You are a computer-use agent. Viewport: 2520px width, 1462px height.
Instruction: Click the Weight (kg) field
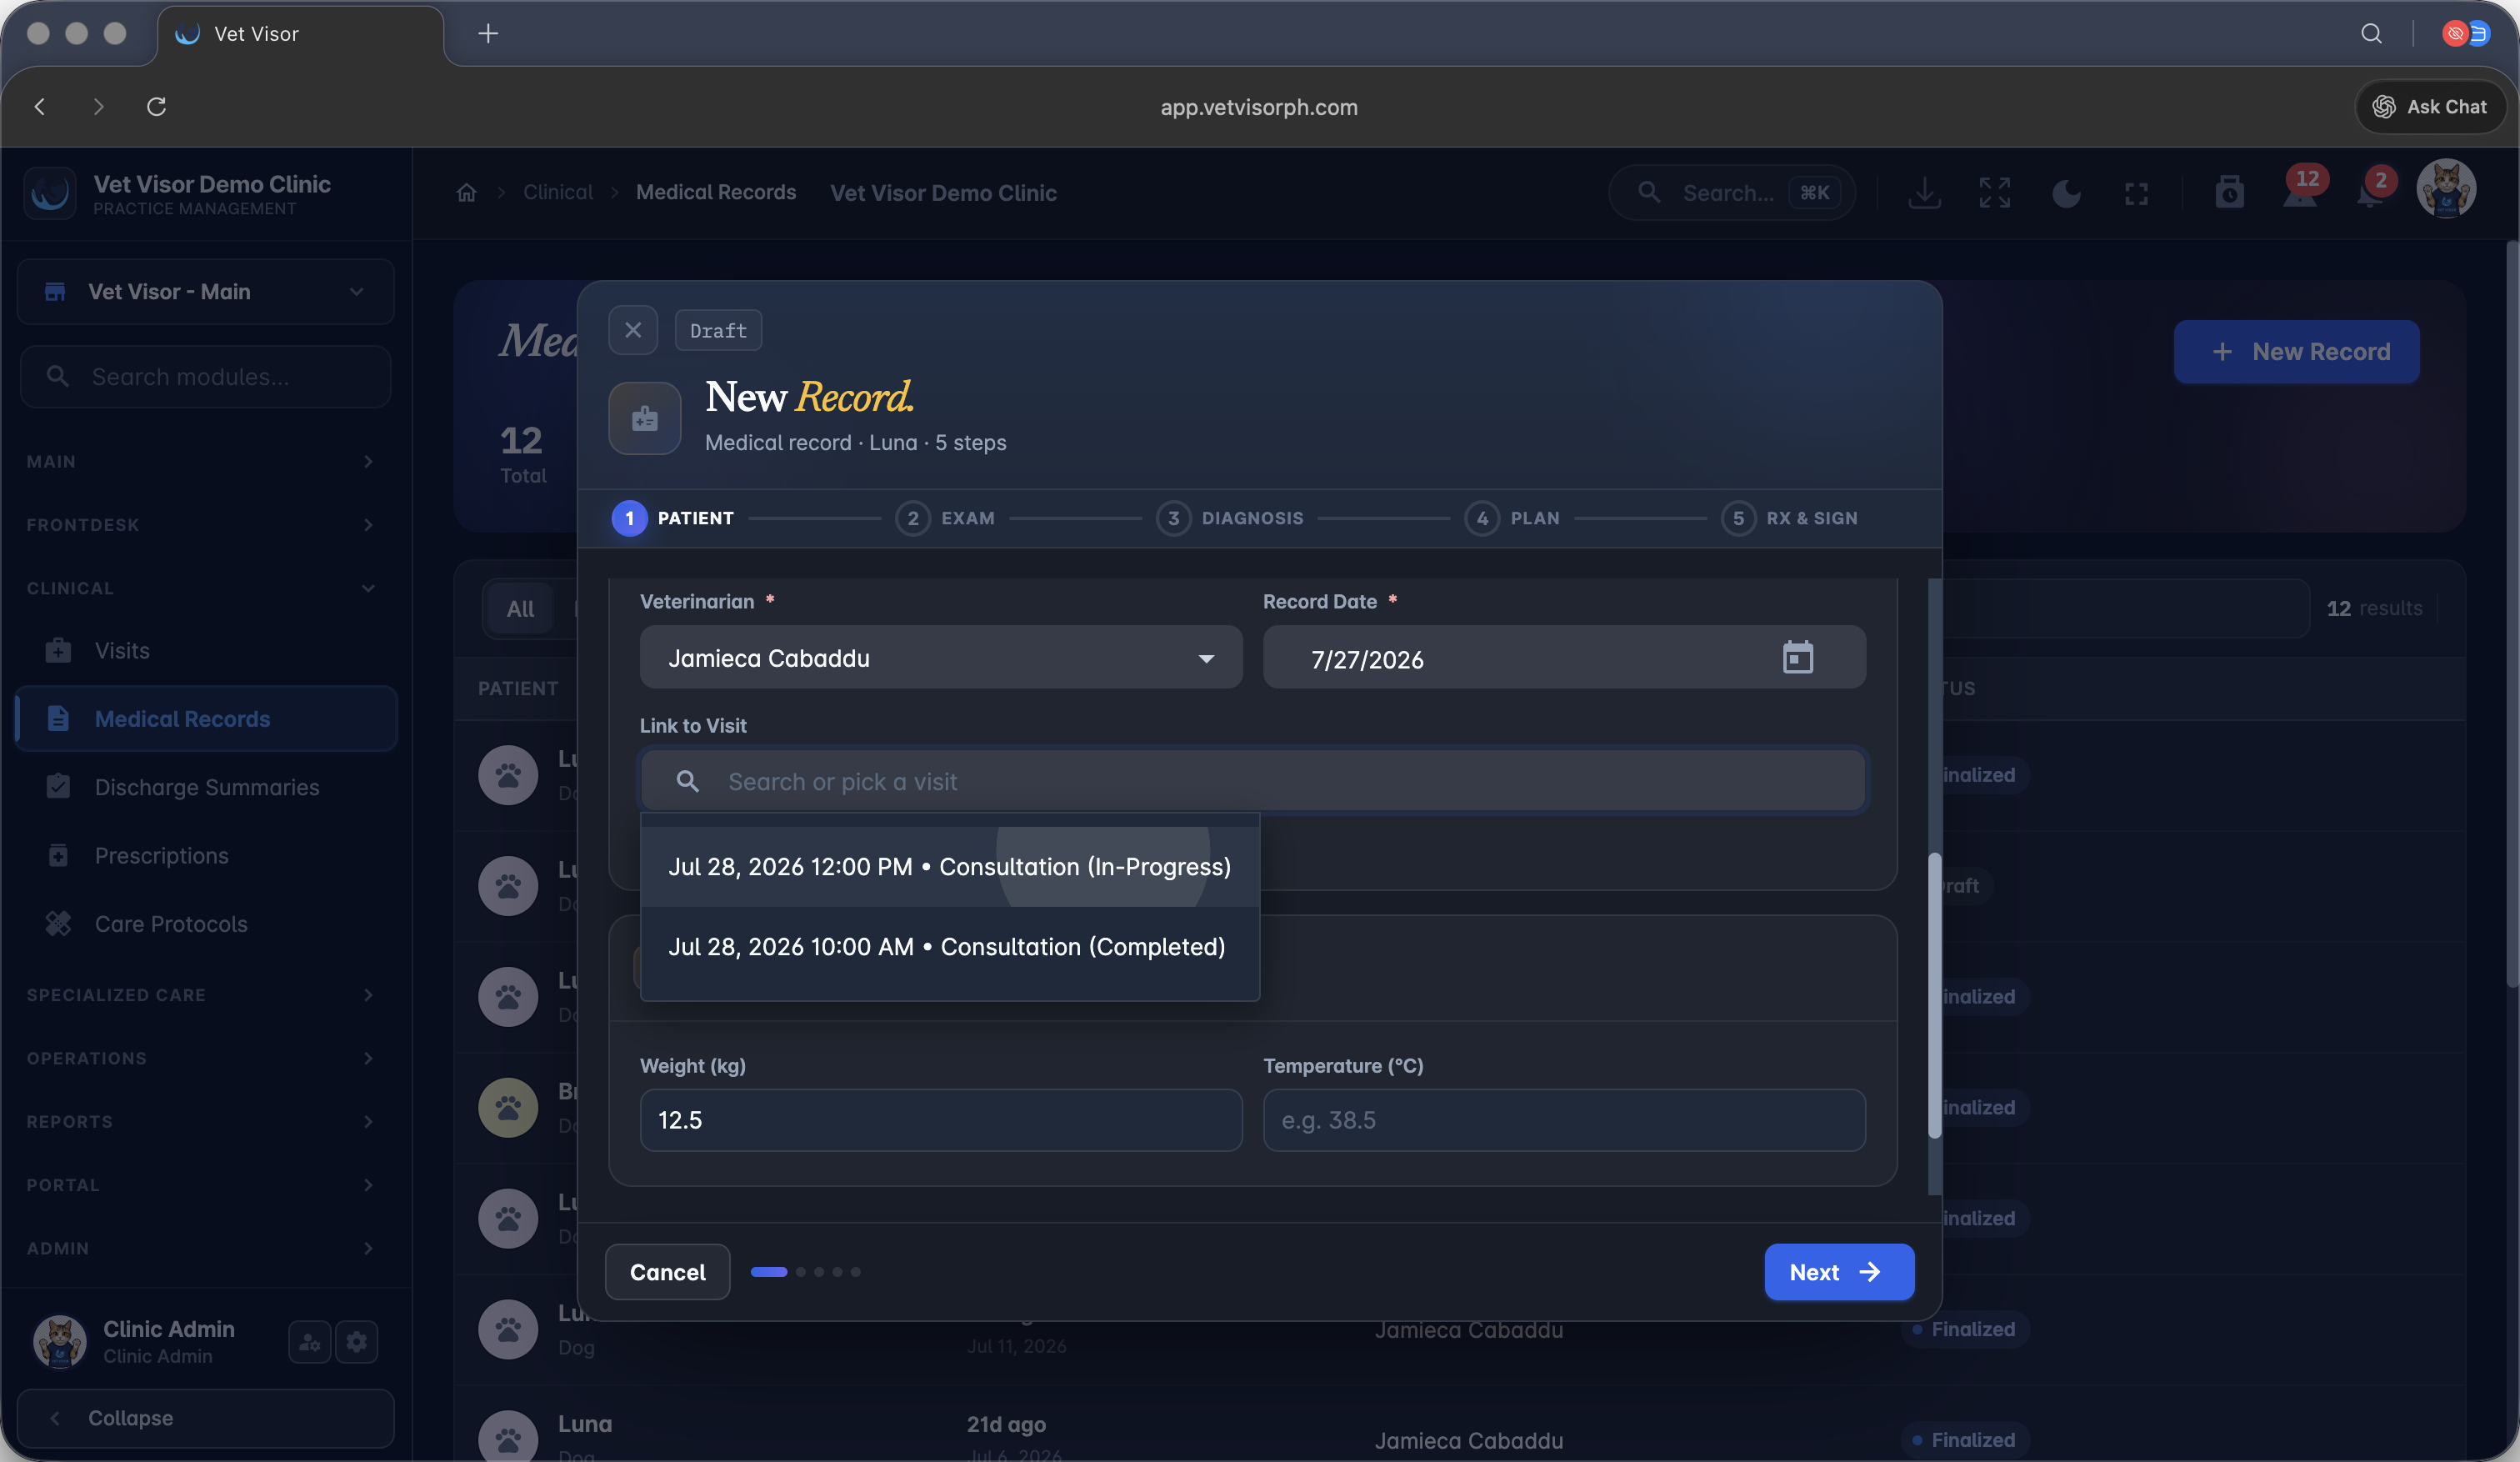click(x=941, y=1119)
